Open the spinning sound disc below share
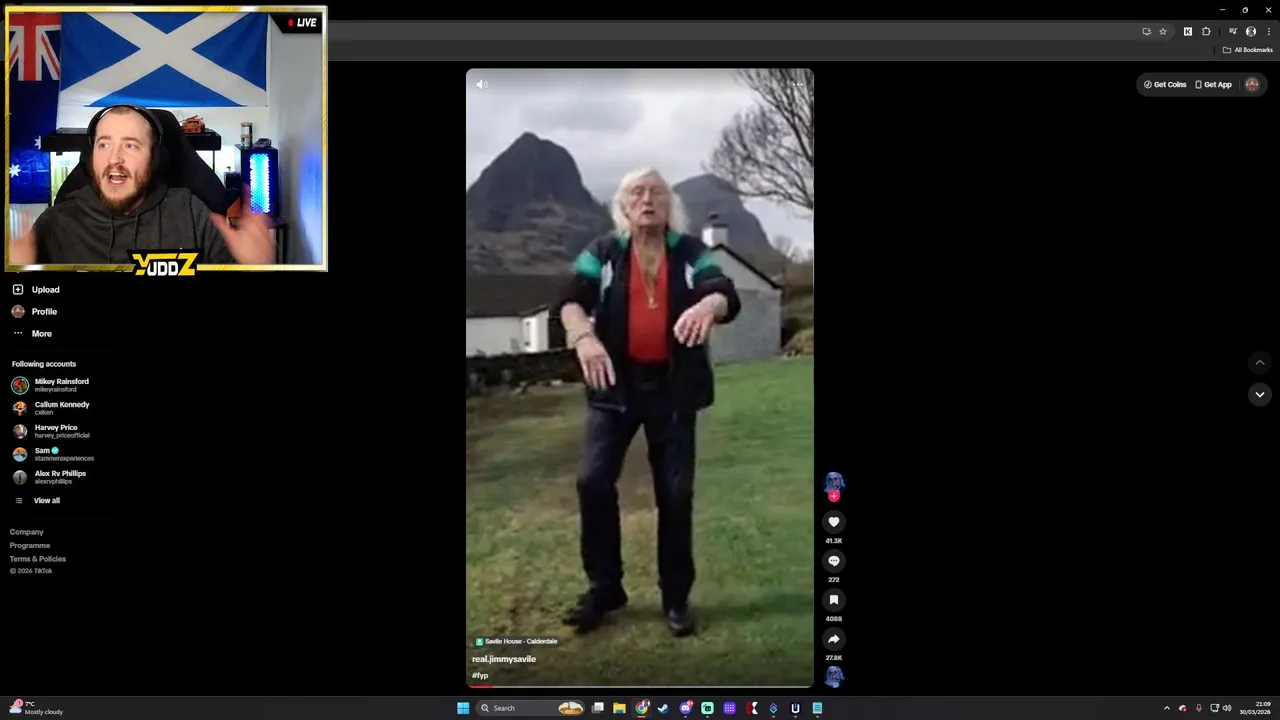Viewport: 1280px width, 720px height. click(833, 677)
